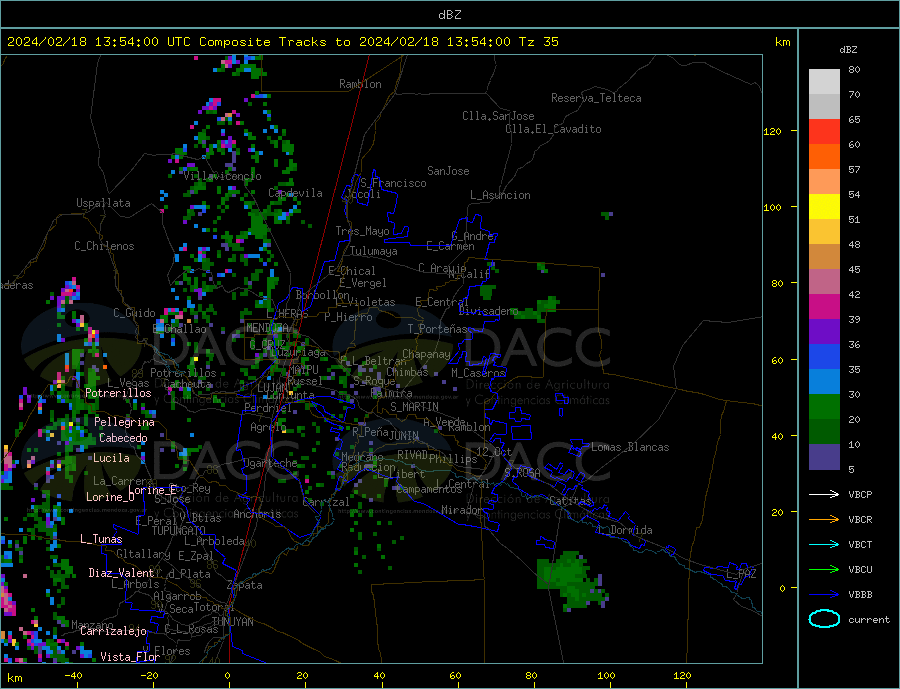Click the large green echo near Mirador southeast

571,580
